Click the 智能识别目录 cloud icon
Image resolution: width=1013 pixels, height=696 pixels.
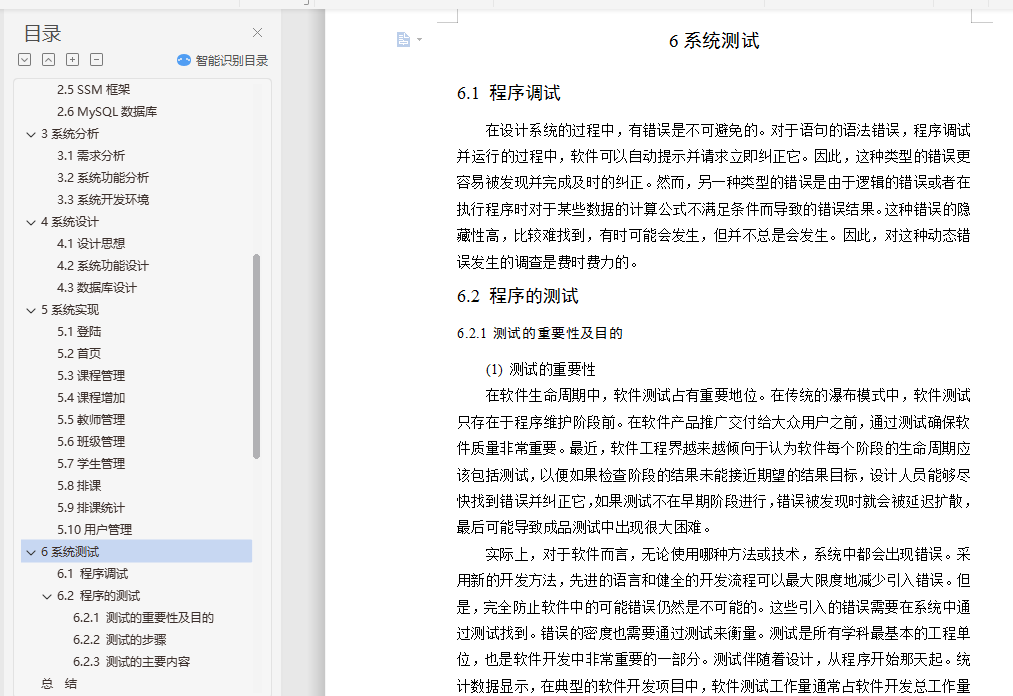click(x=183, y=60)
